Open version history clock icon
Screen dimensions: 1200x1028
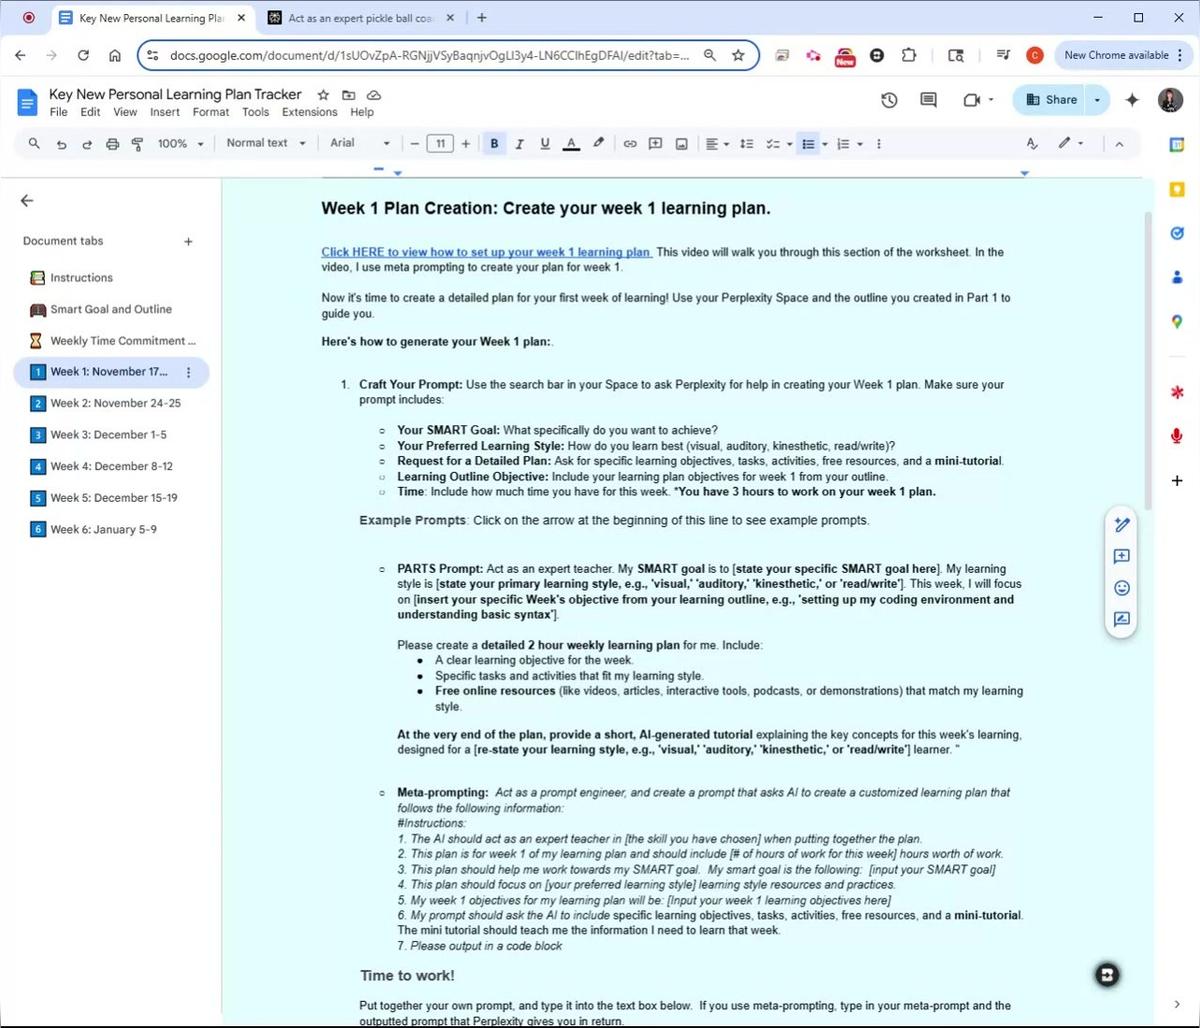click(889, 100)
